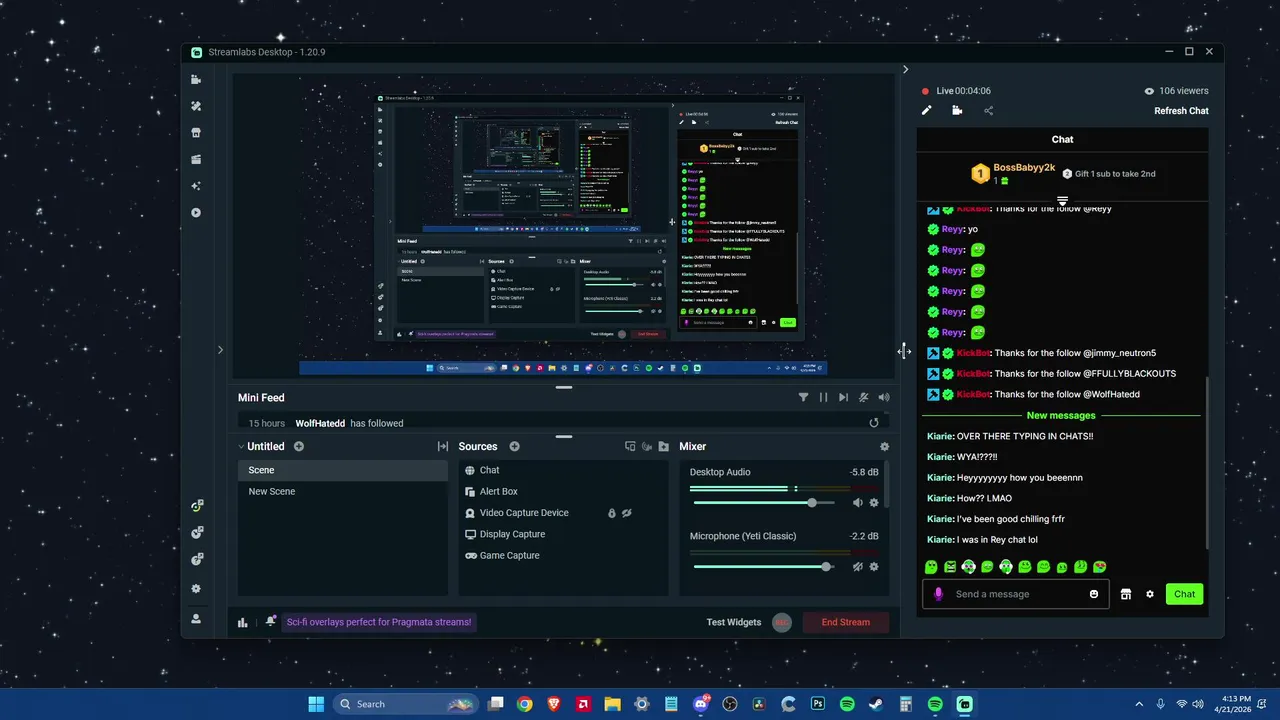Click the Send a message field
1280x720 pixels.
[1017, 594]
